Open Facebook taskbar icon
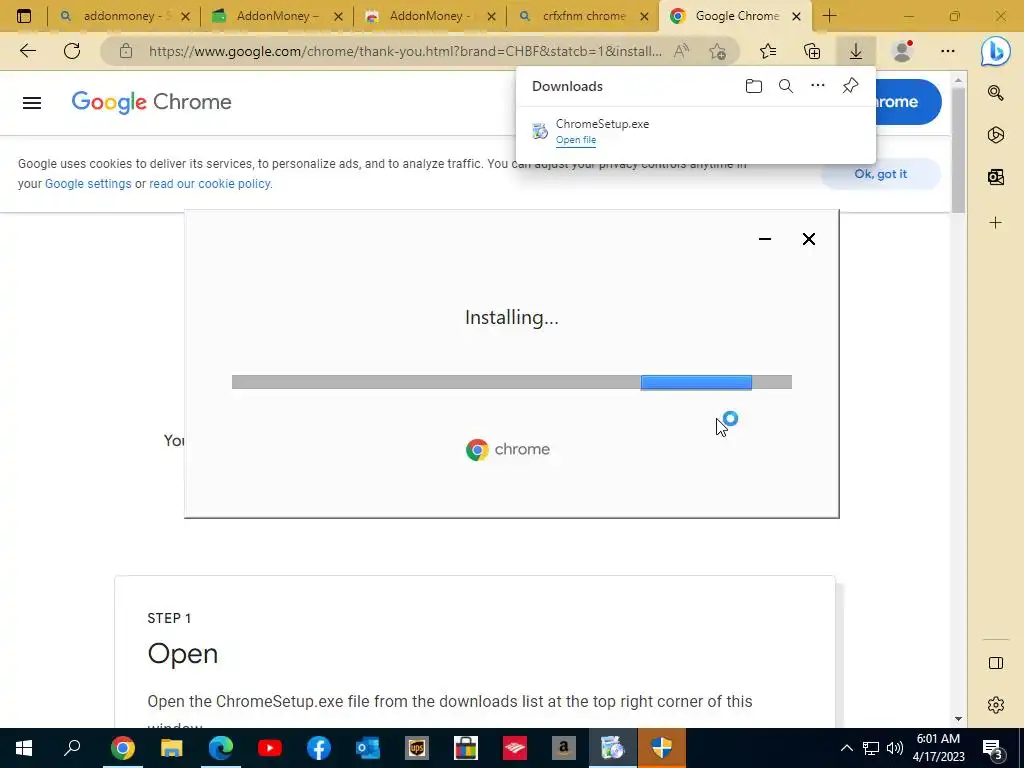 318,748
